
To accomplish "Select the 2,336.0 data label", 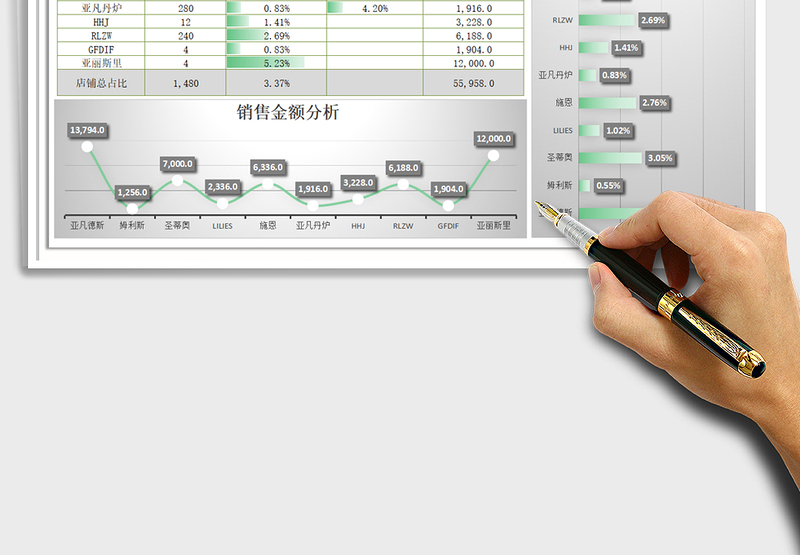I will 223,187.
